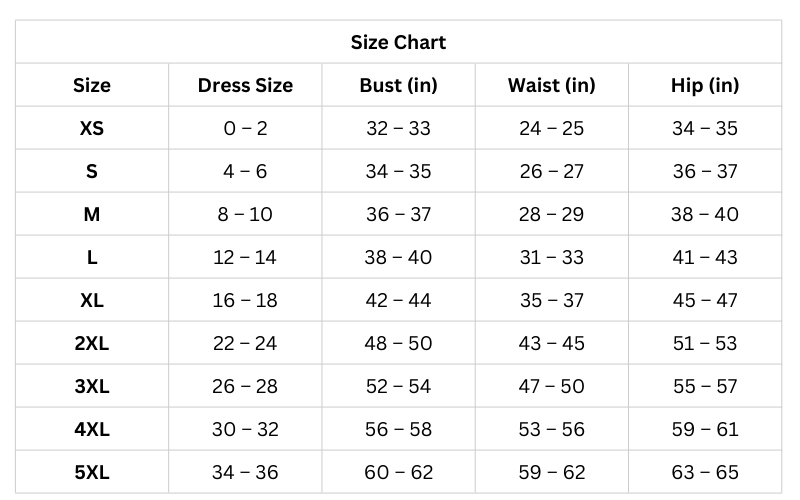Select waist measurement 26 – 27 cell
This screenshot has width=800, height=500.
click(551, 171)
